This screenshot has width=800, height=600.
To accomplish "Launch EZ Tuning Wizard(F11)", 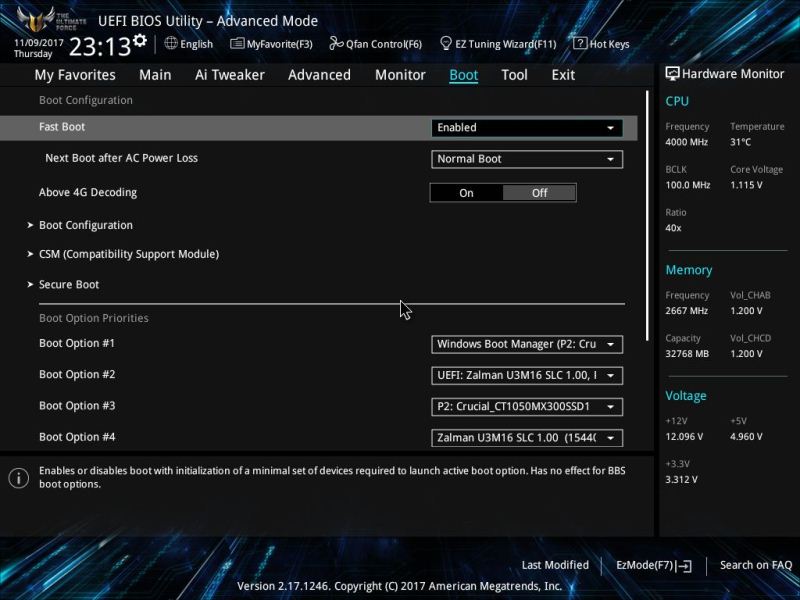I will click(x=498, y=44).
